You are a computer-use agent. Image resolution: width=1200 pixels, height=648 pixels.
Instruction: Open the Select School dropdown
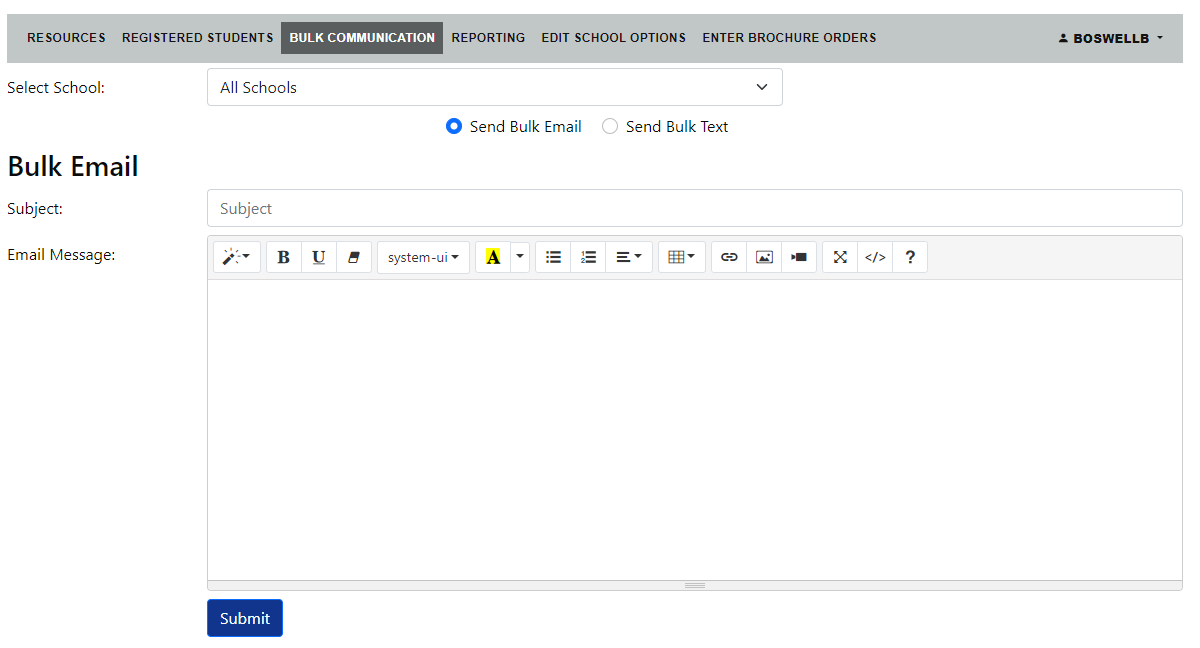point(495,87)
